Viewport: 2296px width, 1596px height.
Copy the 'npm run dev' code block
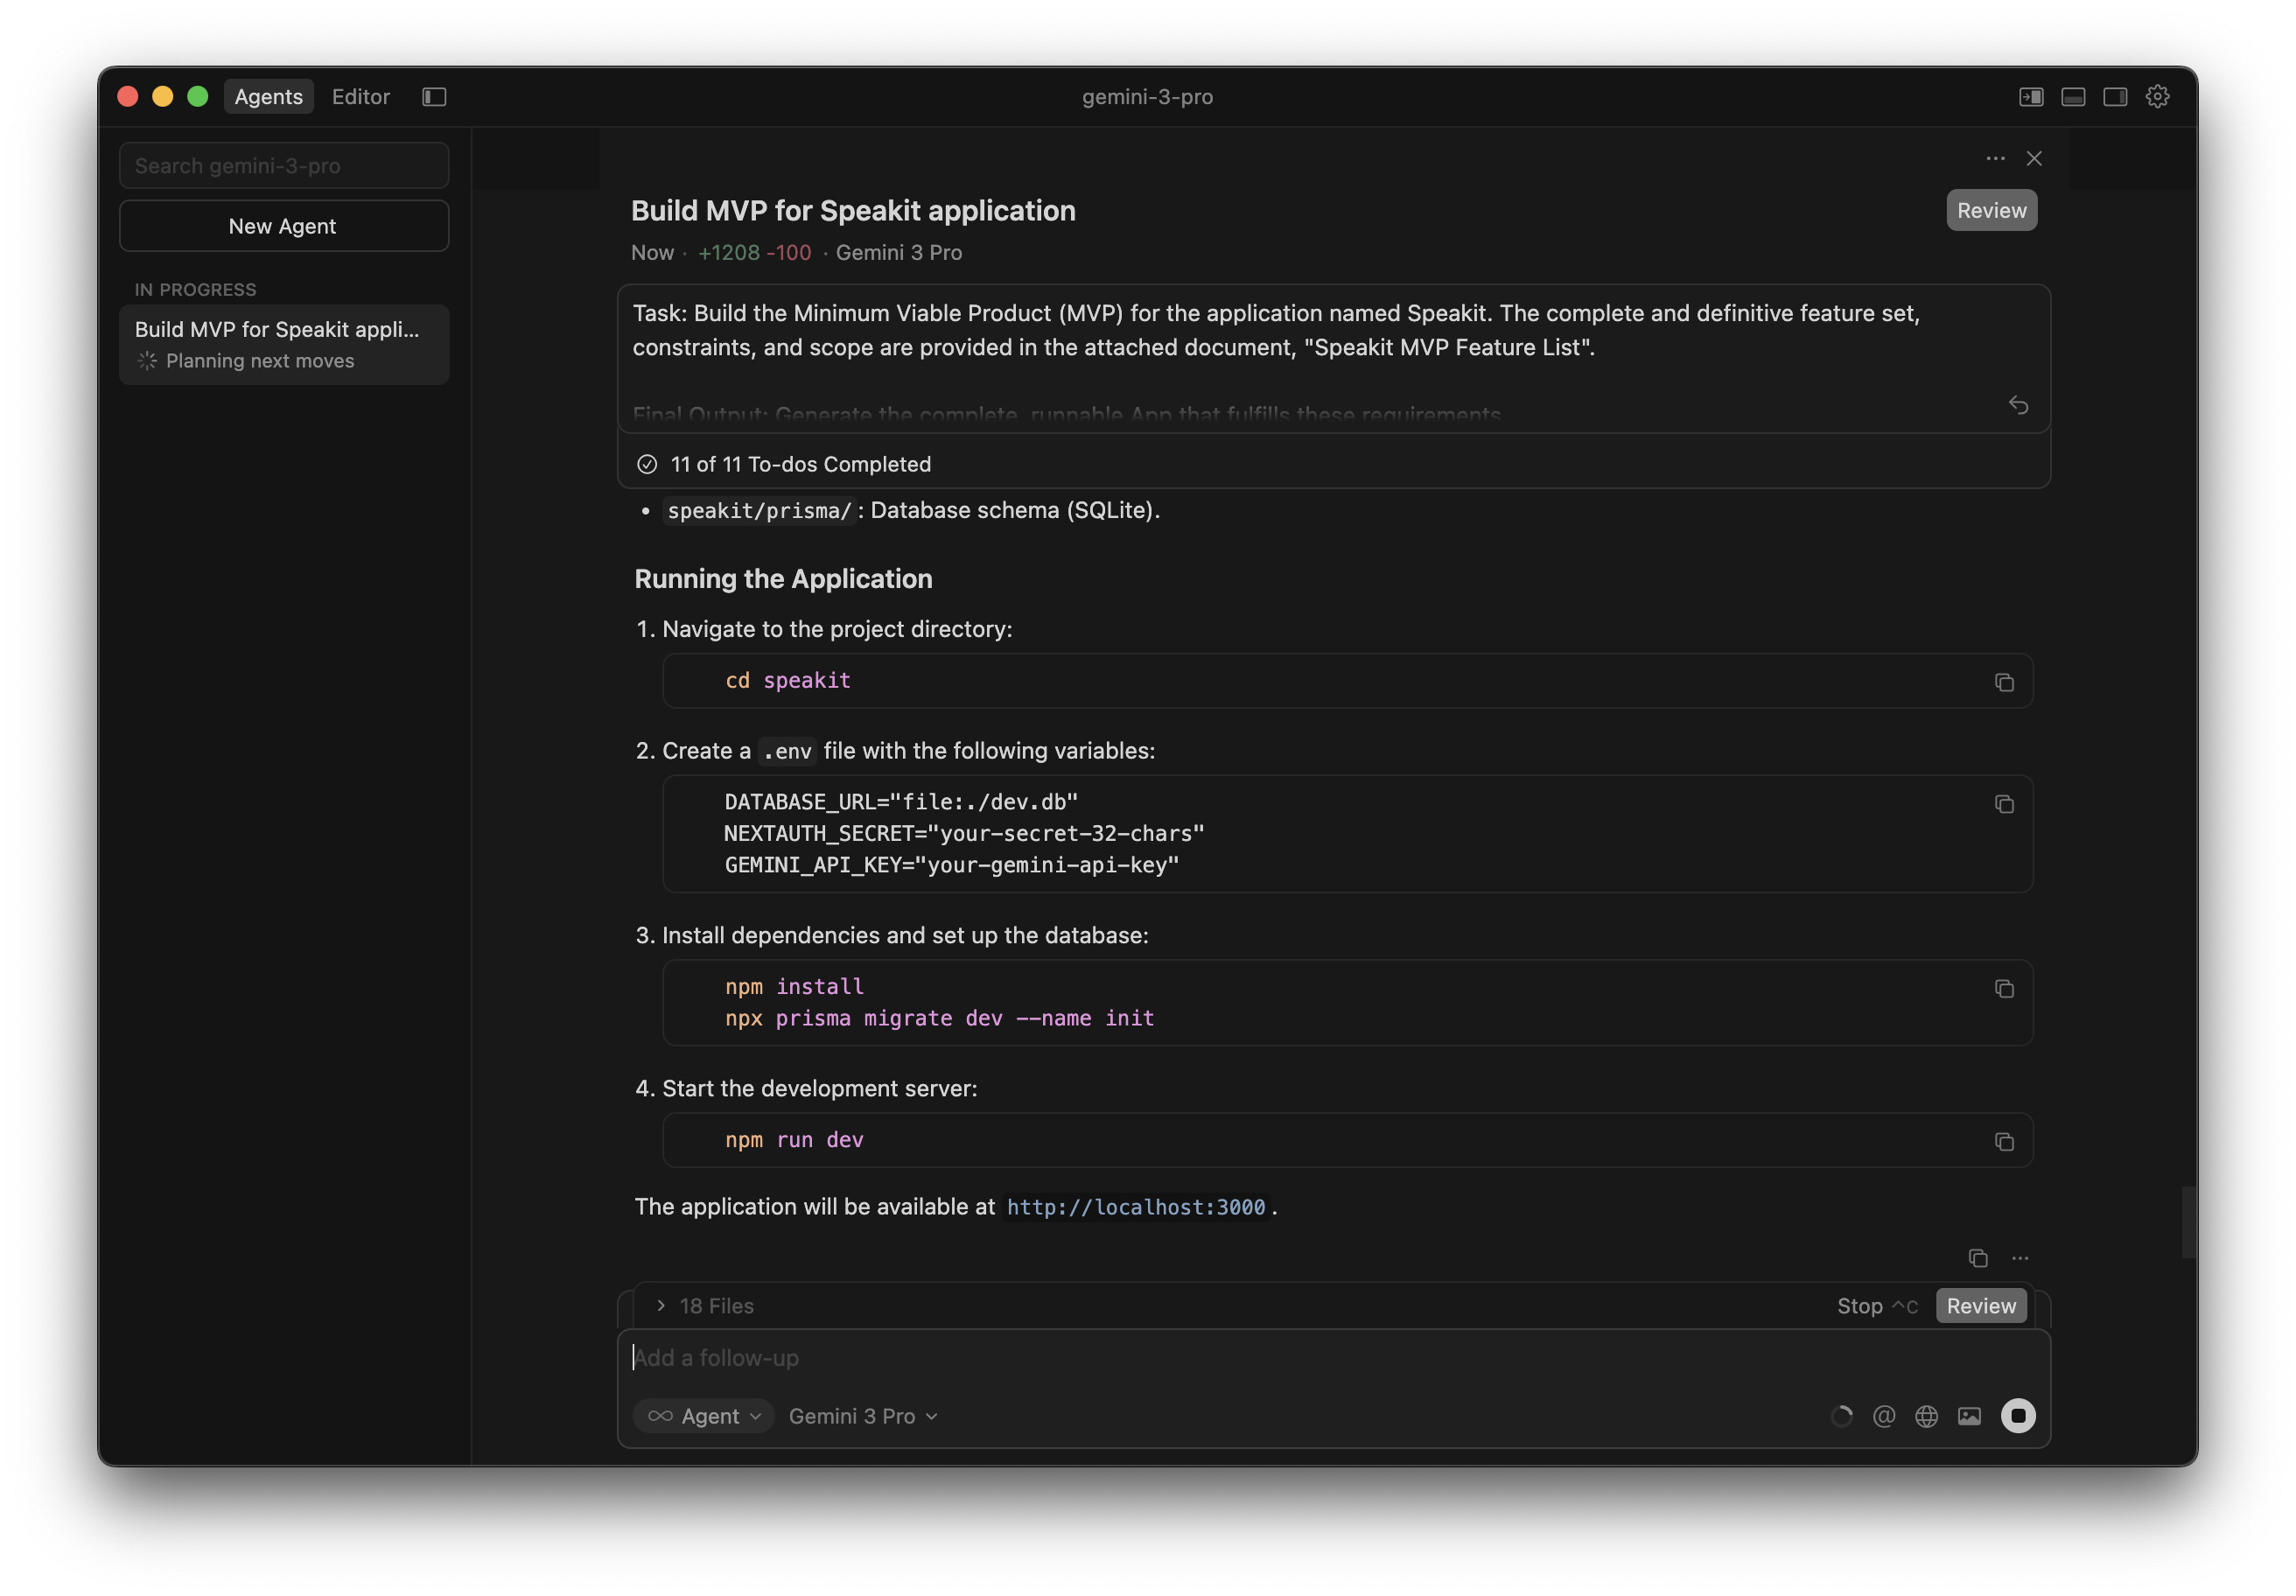pyautogui.click(x=2003, y=1141)
